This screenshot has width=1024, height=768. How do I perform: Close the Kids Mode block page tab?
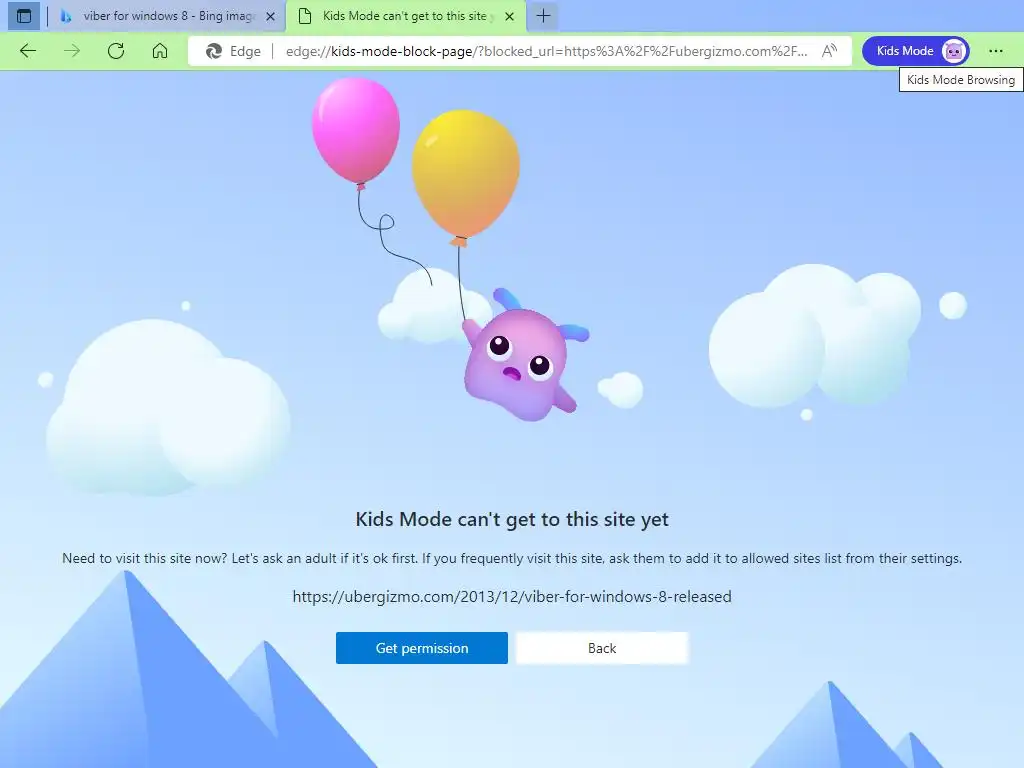click(510, 16)
